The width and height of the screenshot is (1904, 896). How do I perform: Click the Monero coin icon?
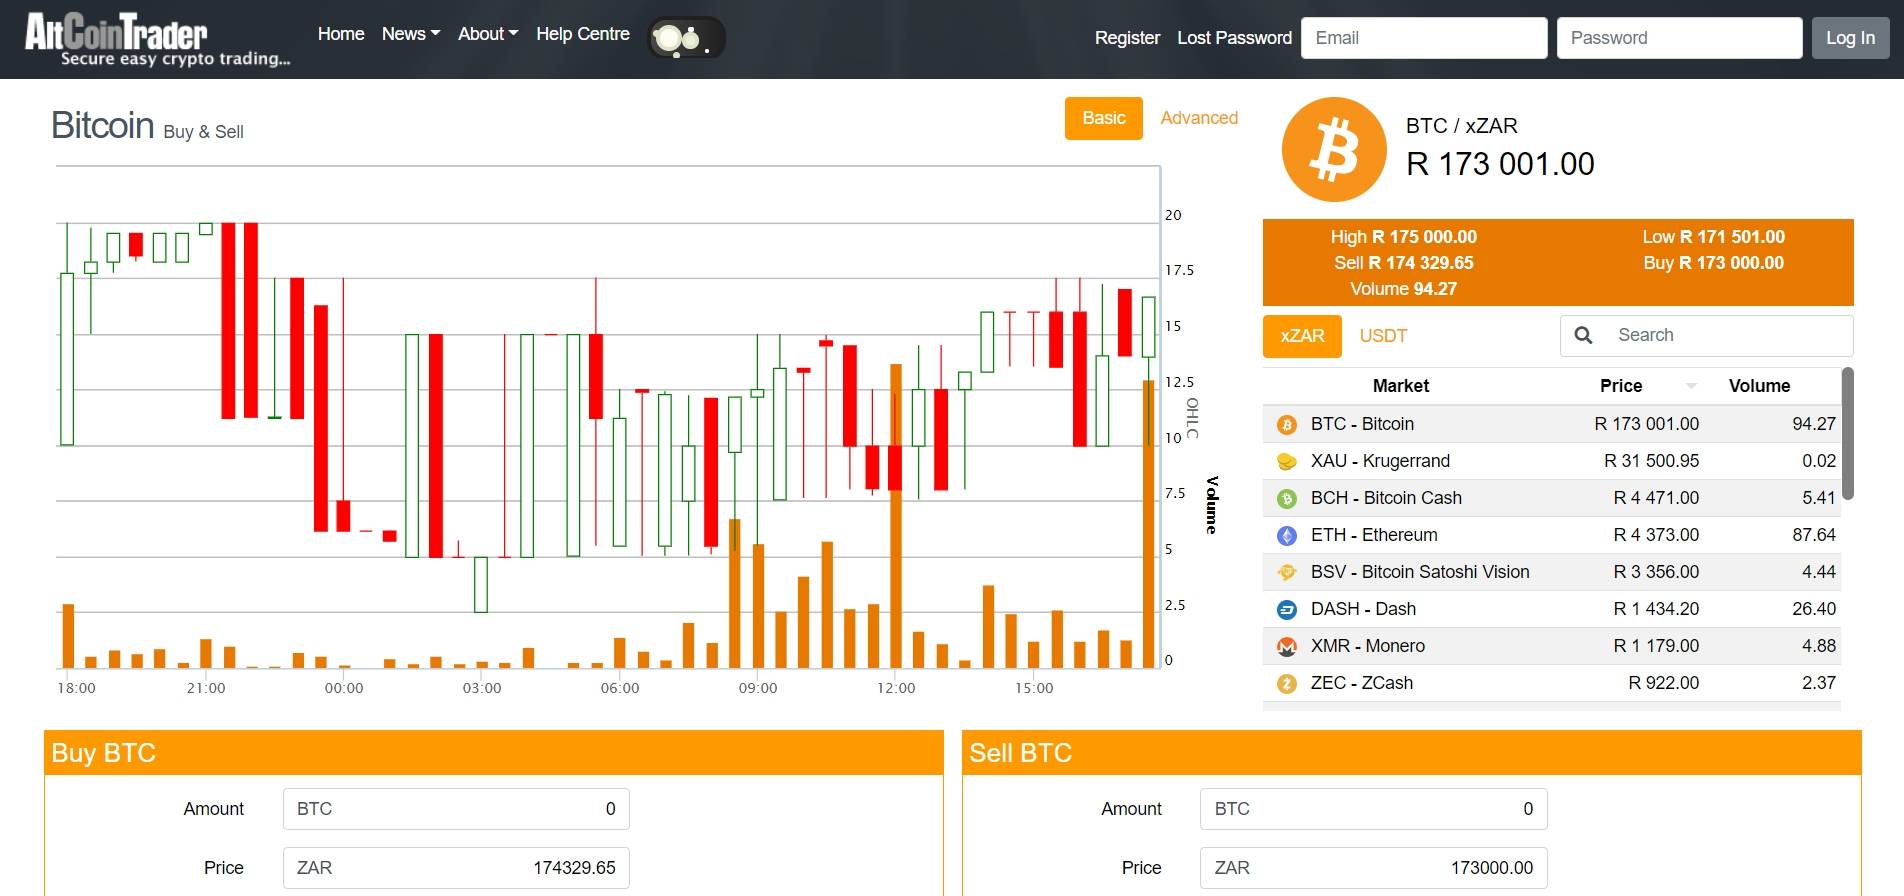tap(1287, 647)
